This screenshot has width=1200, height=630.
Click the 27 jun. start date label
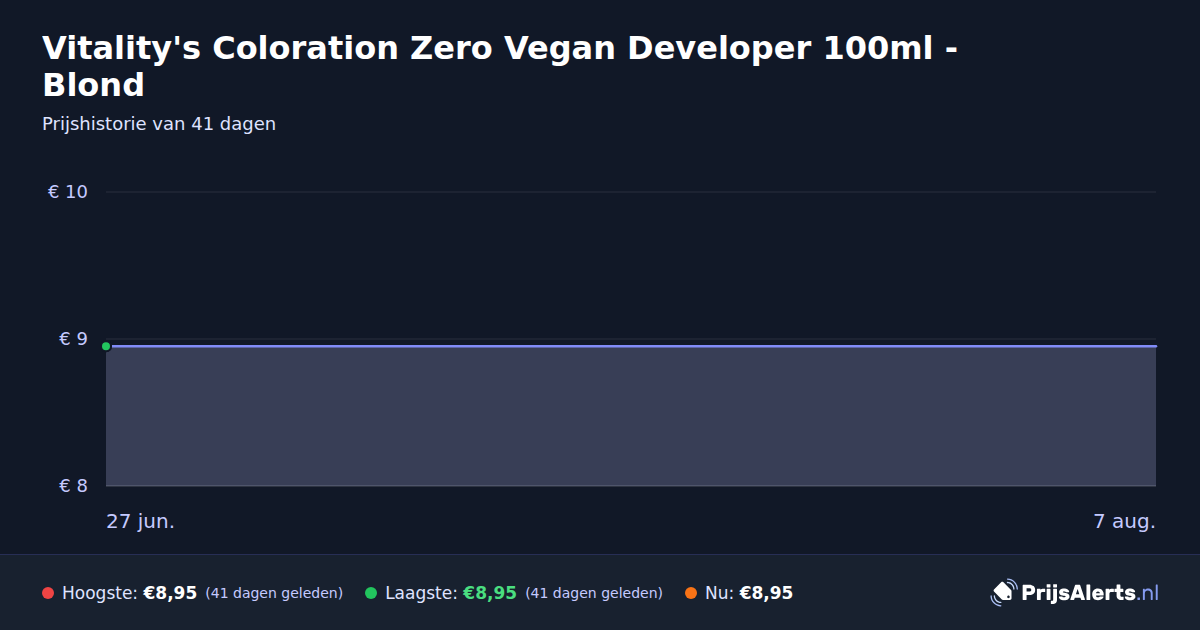pyautogui.click(x=141, y=522)
